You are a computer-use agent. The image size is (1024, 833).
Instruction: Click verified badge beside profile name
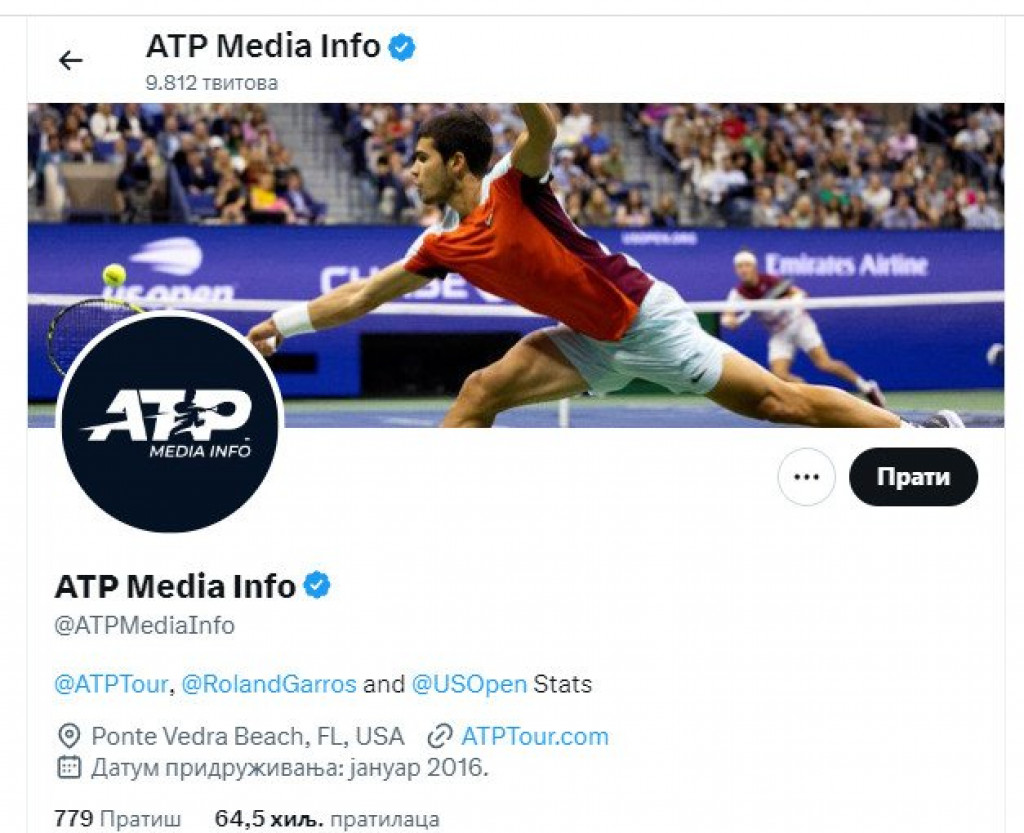[x=317, y=585]
